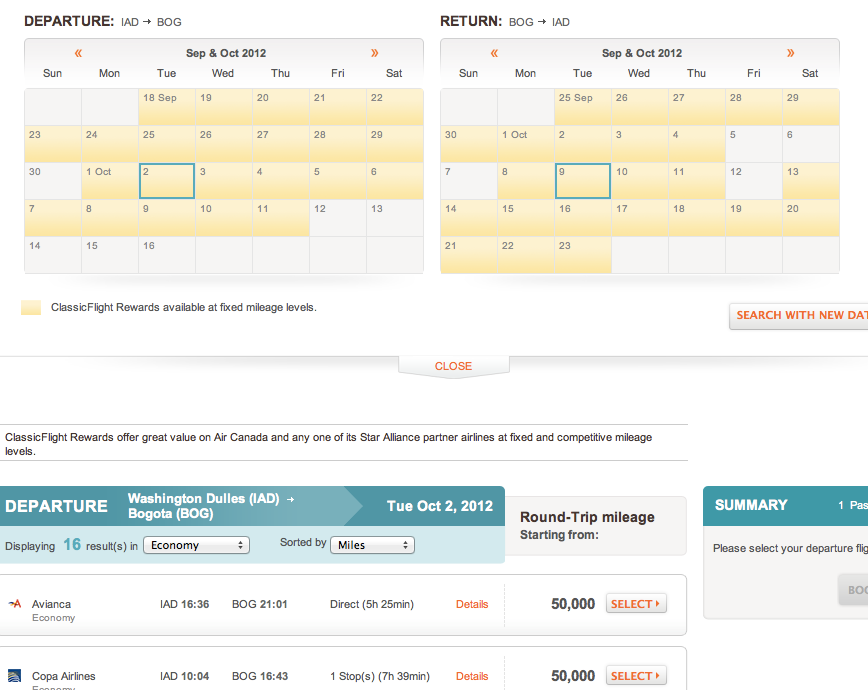Go to next dates in Departure calendar
The width and height of the screenshot is (868, 690).
pyautogui.click(x=375, y=53)
